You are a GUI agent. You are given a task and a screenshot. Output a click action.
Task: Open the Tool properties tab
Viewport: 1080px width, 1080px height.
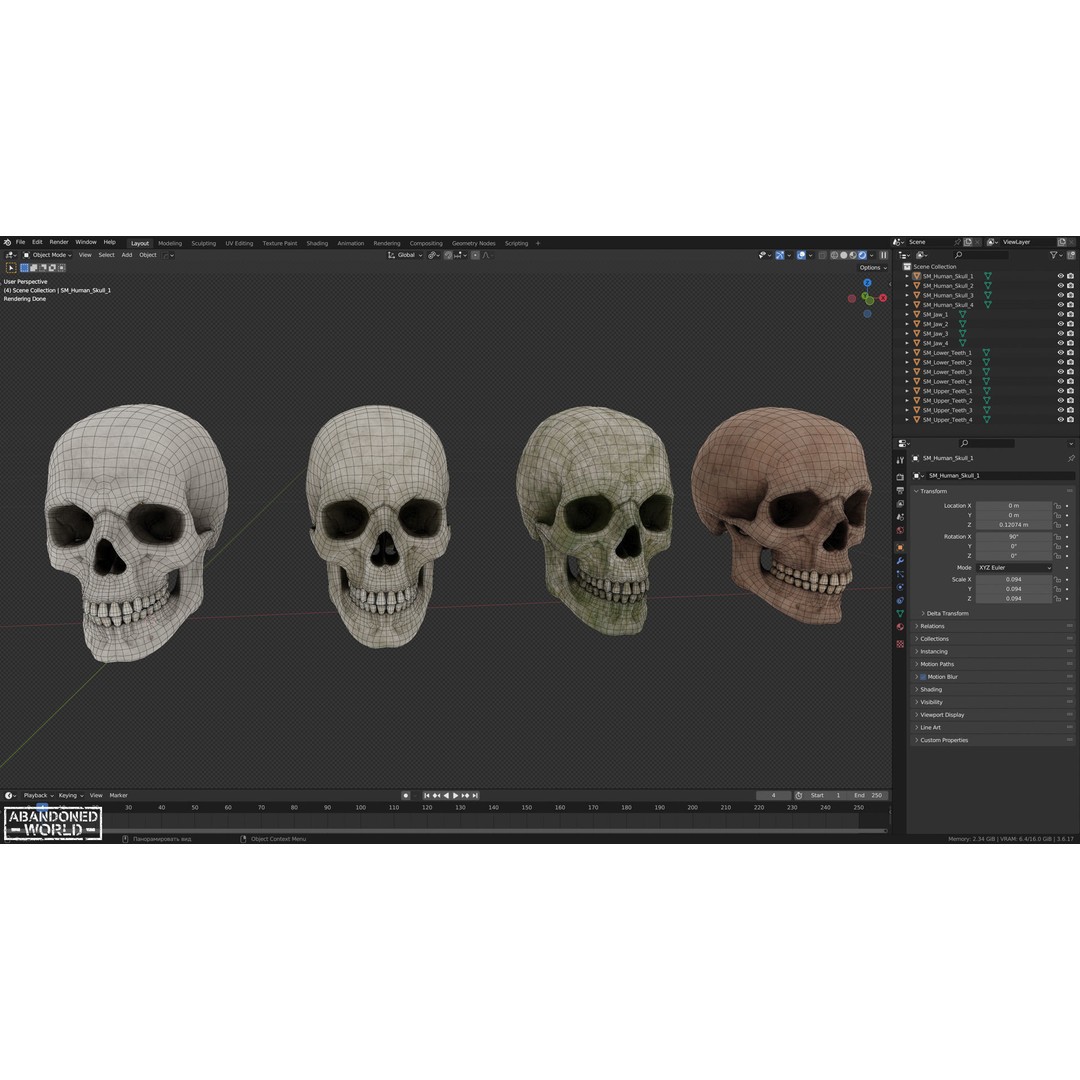click(900, 460)
